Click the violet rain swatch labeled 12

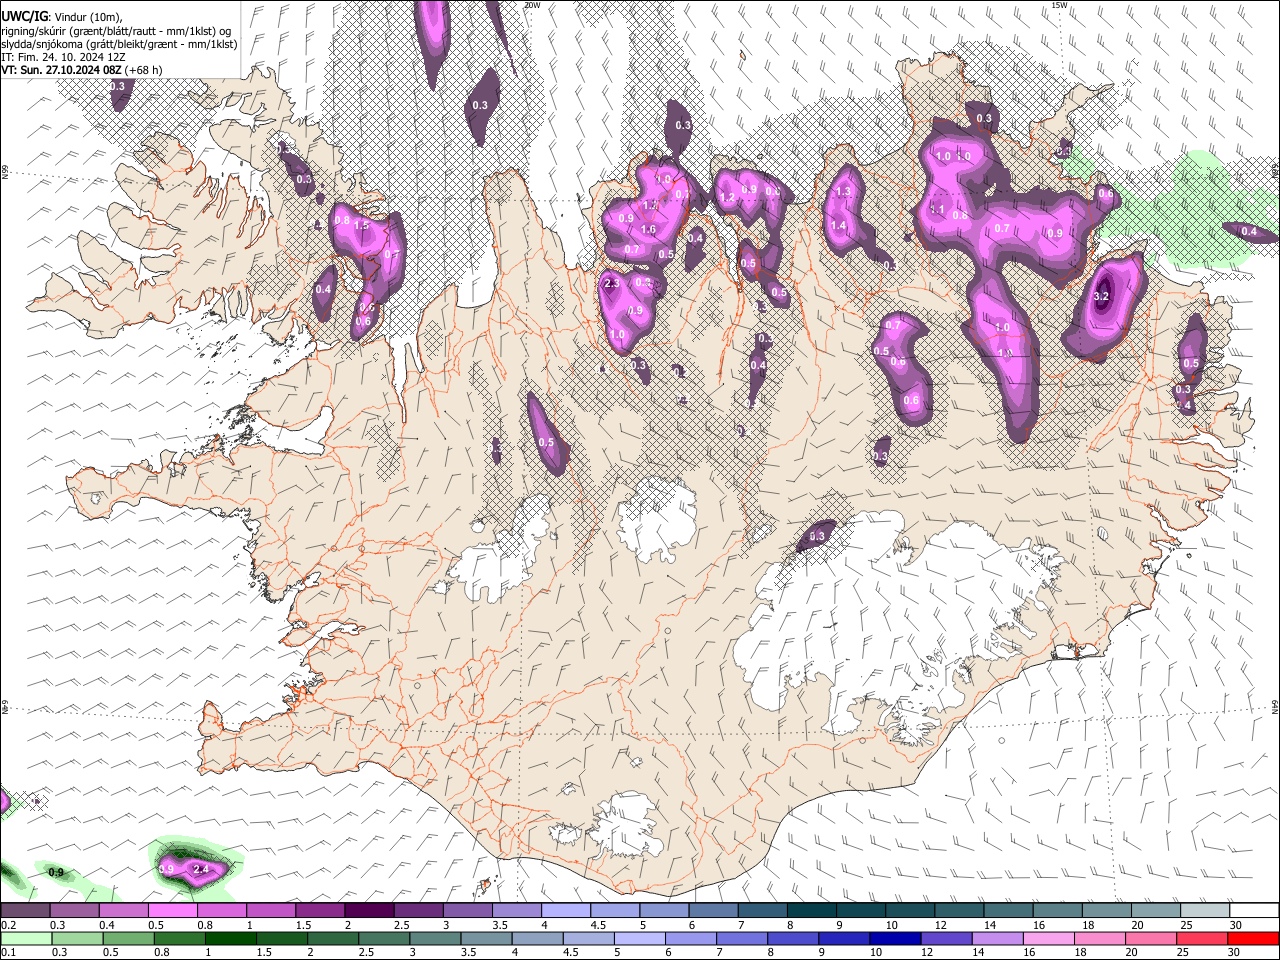(x=946, y=938)
